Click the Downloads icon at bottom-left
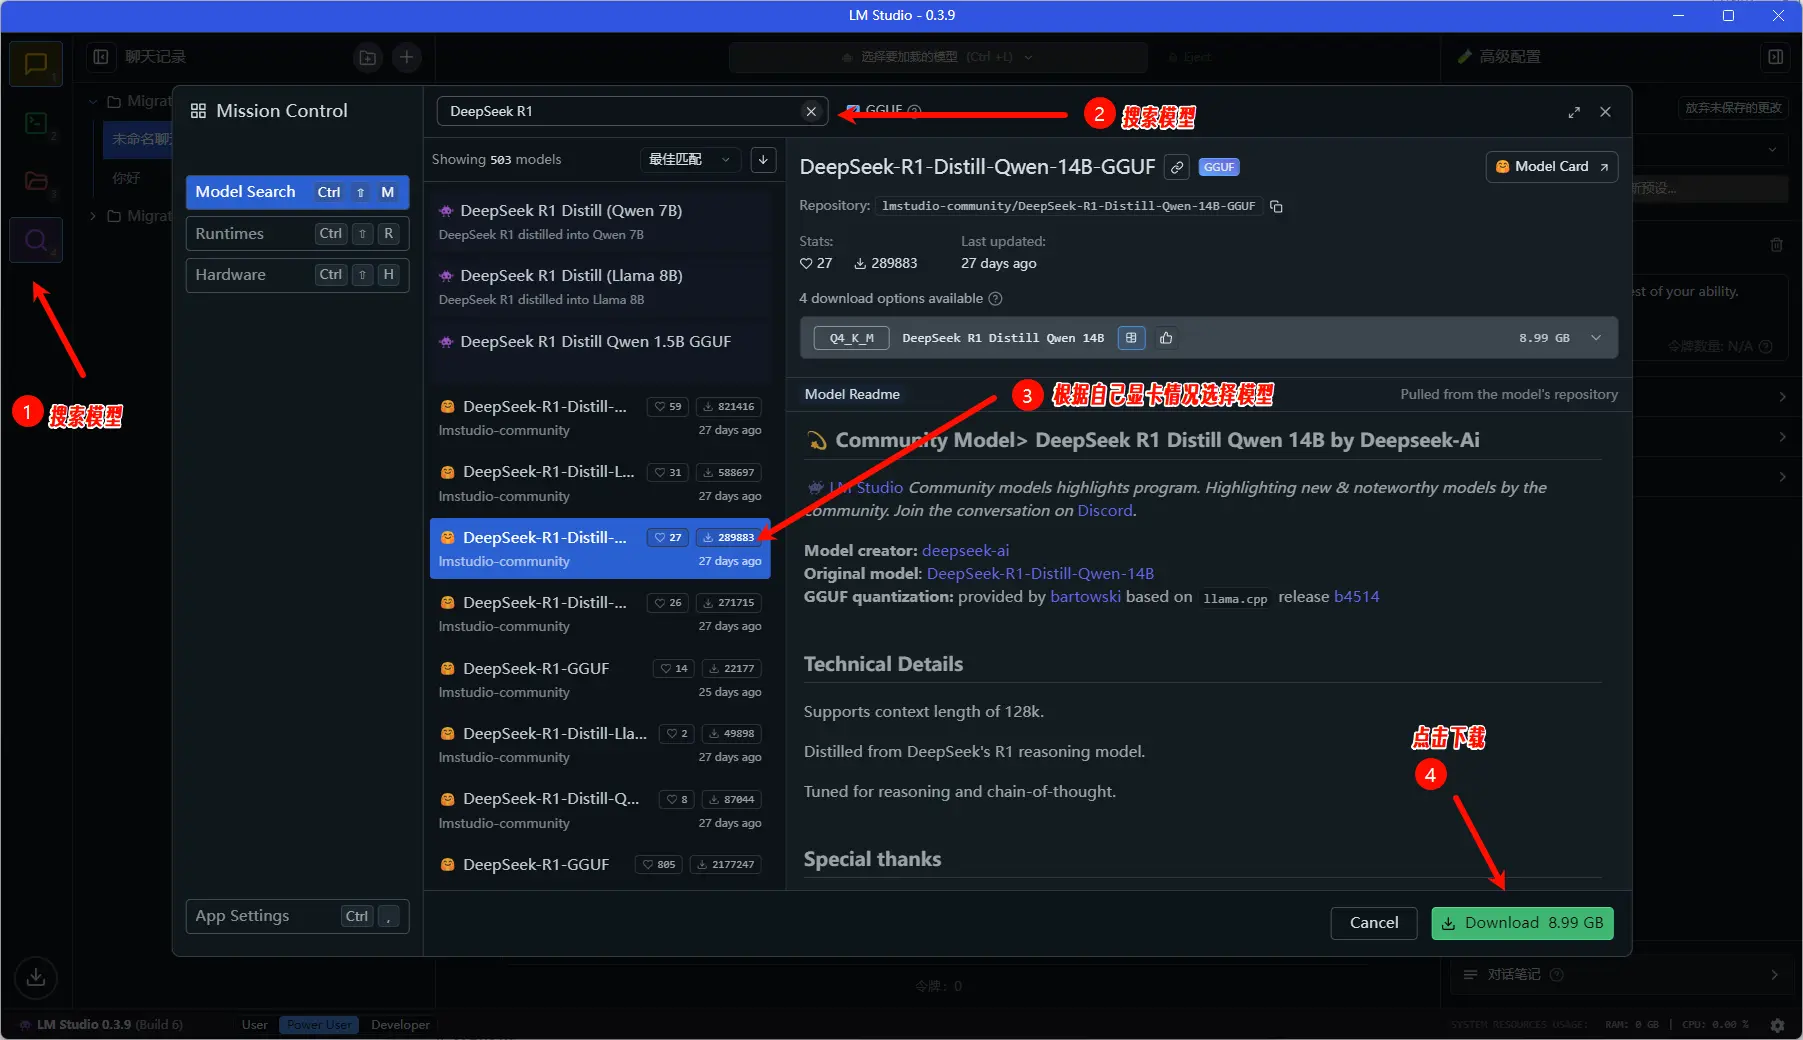Screen dimensions: 1803x1040 (x=36, y=977)
